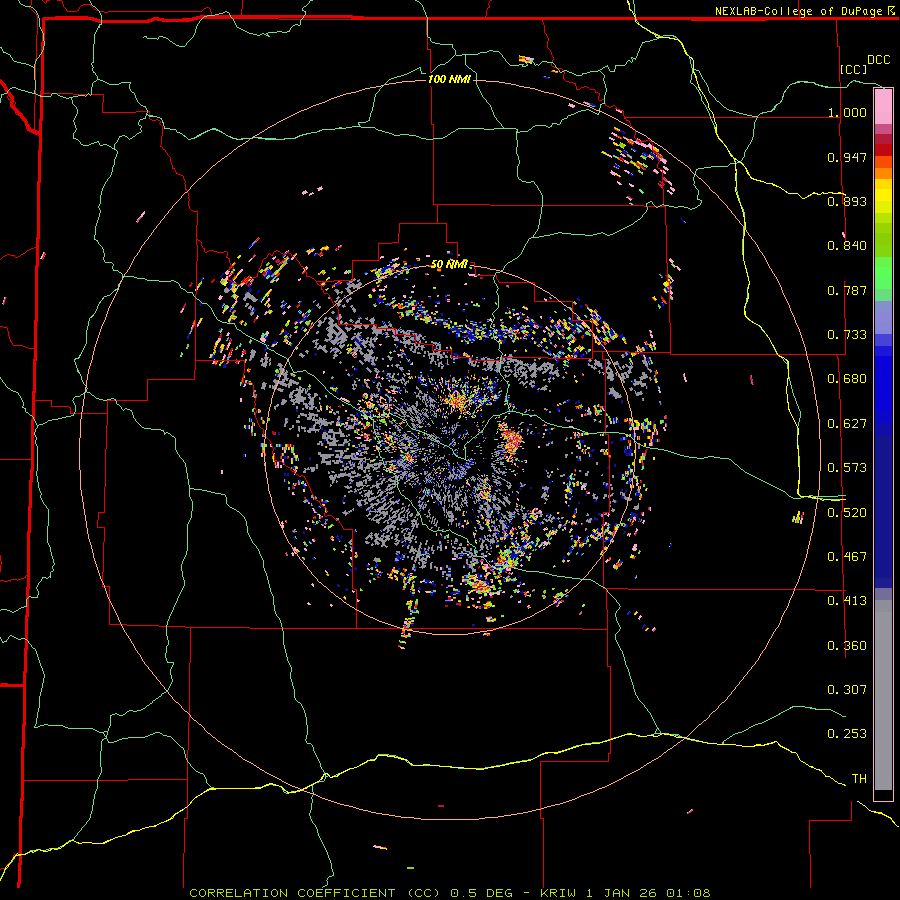Select the 0.467 legend value

(847, 557)
